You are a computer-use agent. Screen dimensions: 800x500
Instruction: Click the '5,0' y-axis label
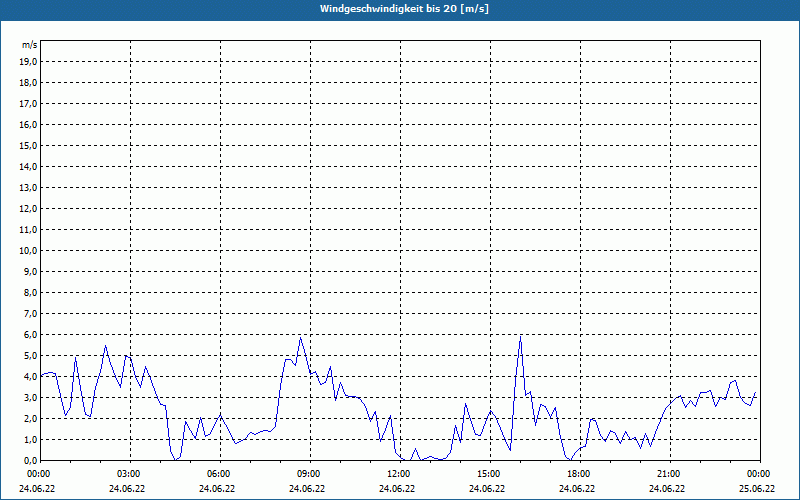[30, 356]
